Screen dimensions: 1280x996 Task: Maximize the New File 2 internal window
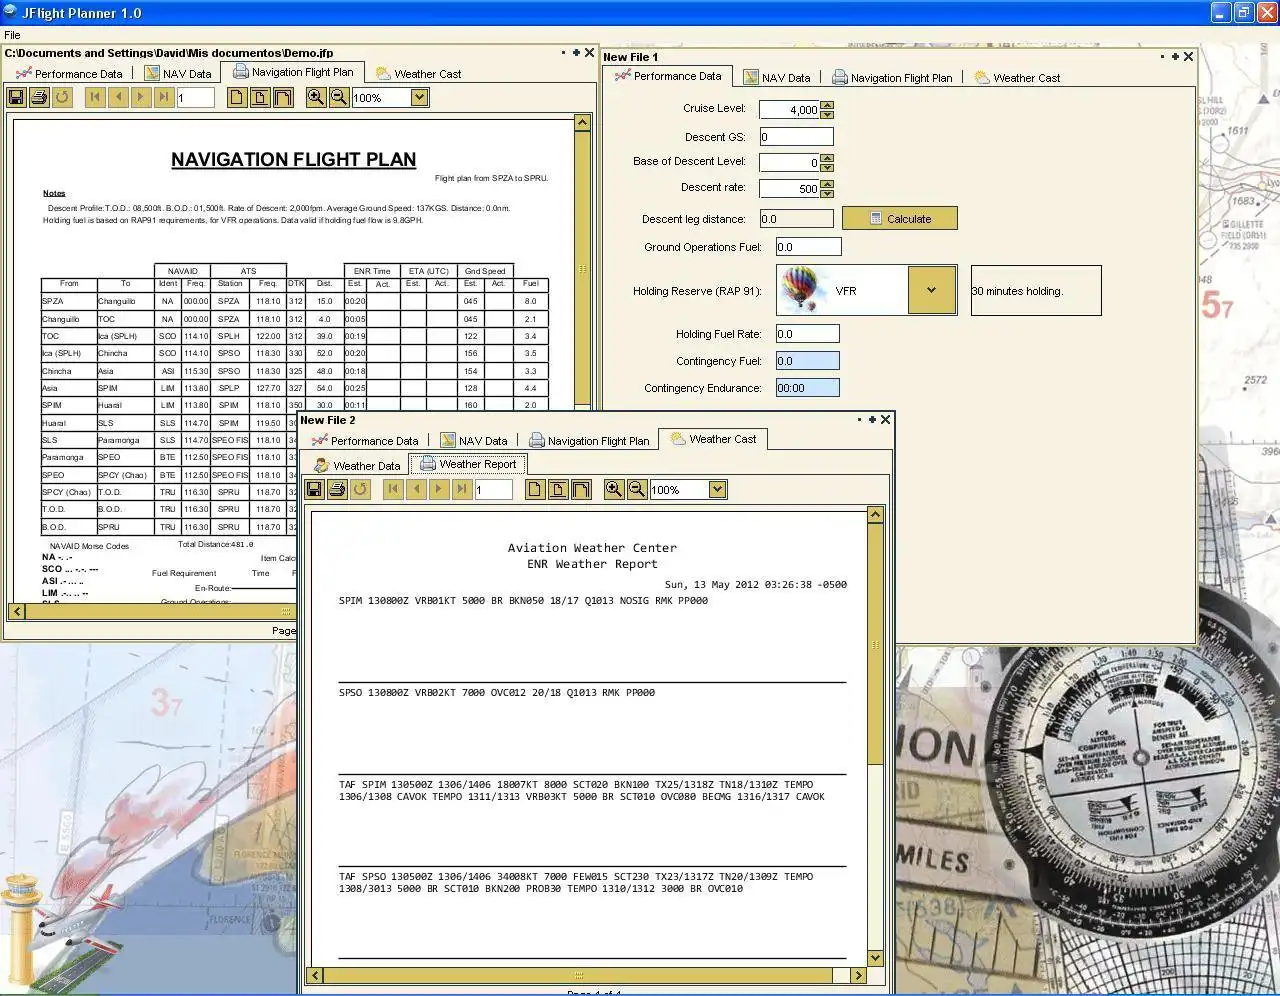pos(872,420)
